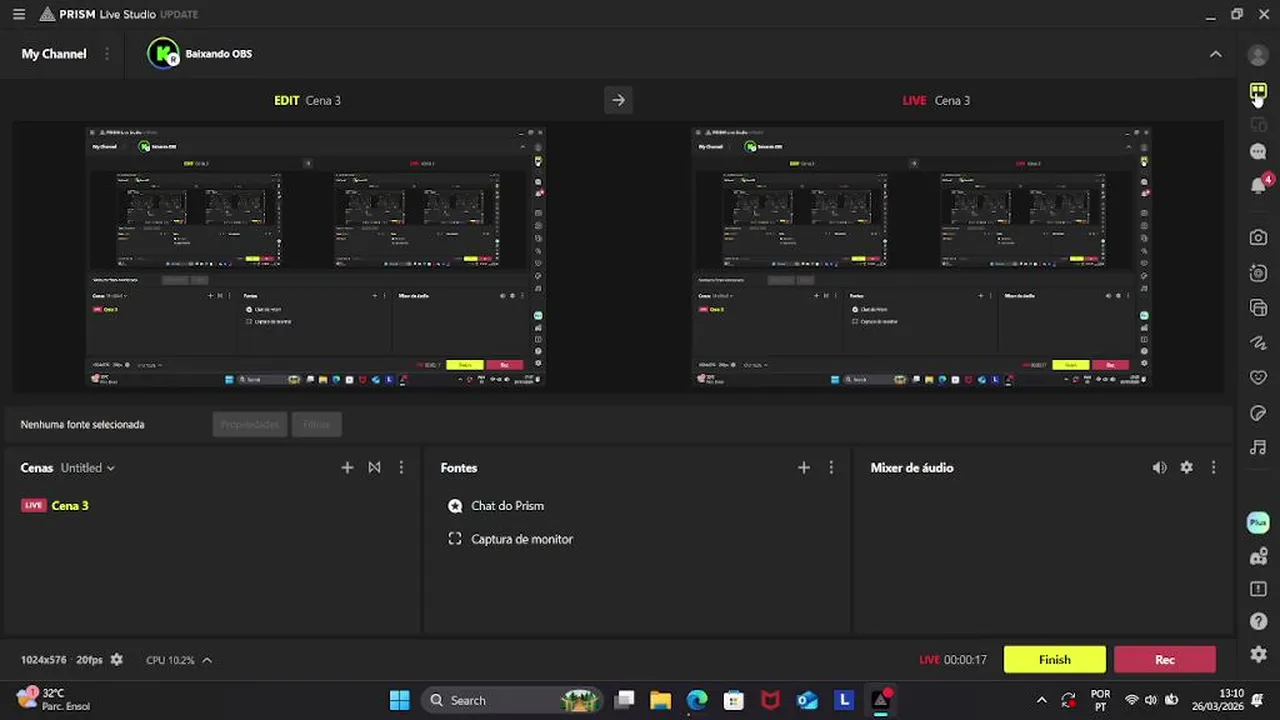The height and width of the screenshot is (720, 1280).
Task: Open the background music note icon
Action: tap(1258, 447)
